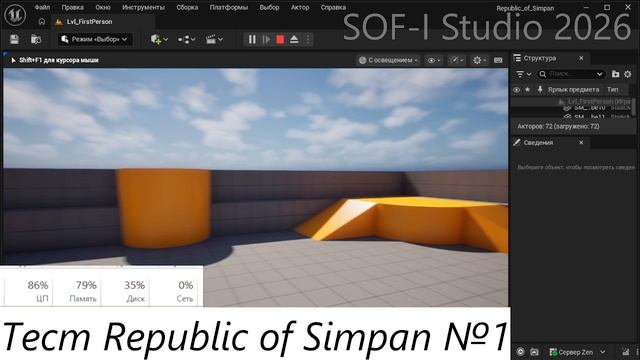Sort by Тип column header
Screen dimensions: 640x360
click(612, 89)
